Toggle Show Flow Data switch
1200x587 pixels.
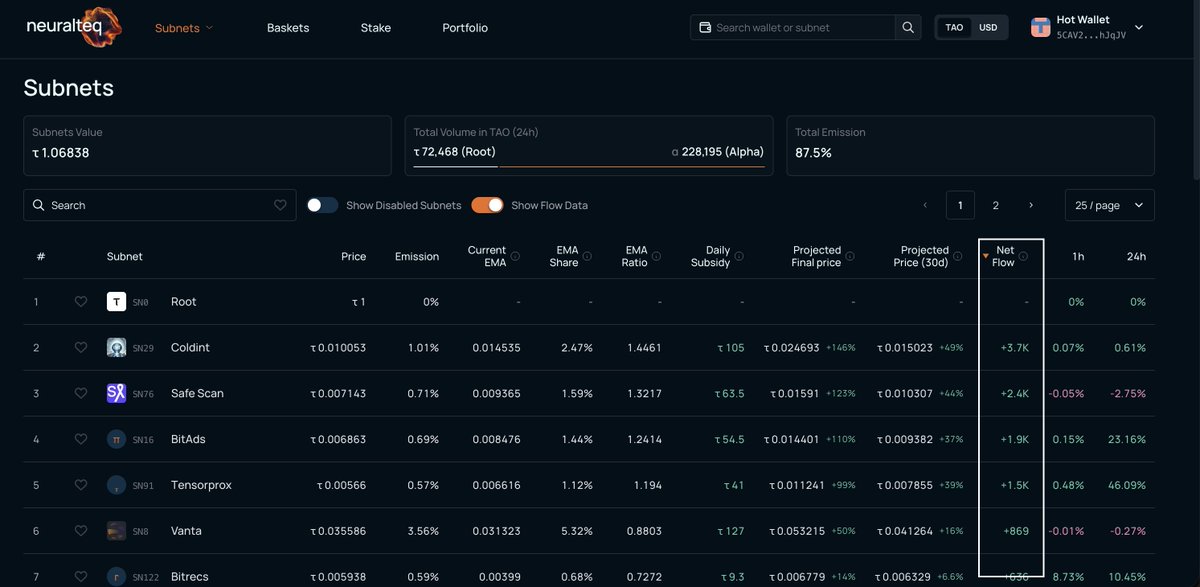coord(487,205)
